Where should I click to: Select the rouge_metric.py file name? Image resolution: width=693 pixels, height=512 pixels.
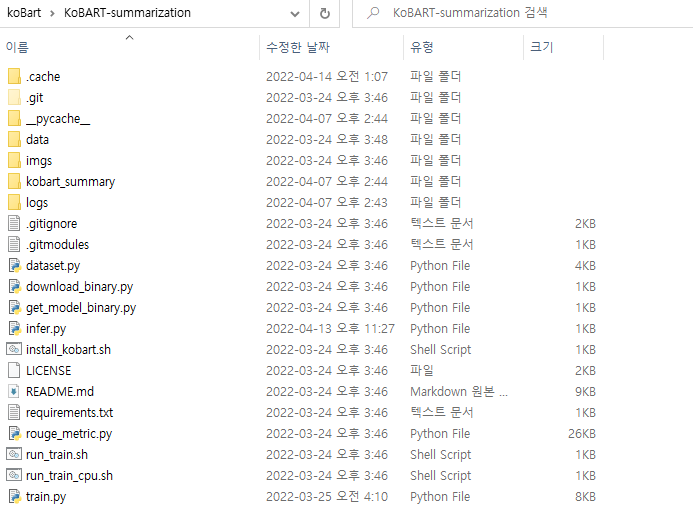(69, 434)
